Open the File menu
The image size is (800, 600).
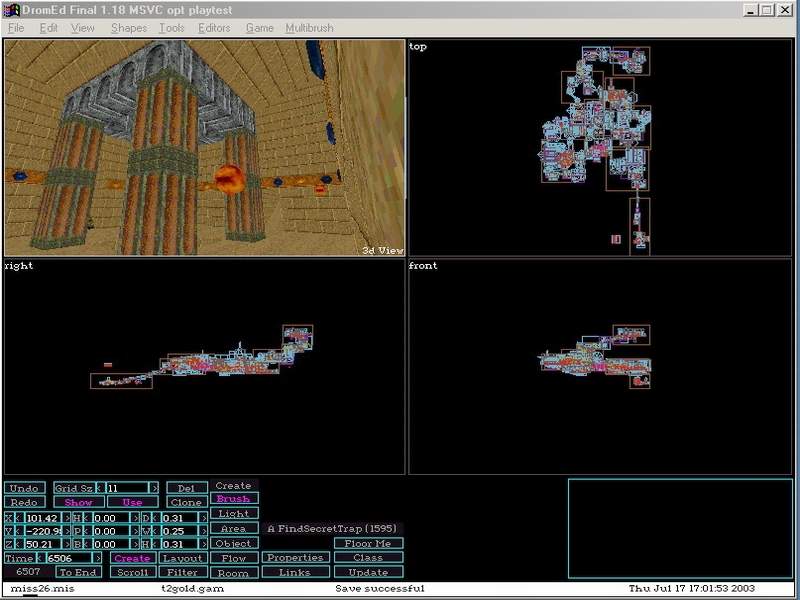coord(16,28)
